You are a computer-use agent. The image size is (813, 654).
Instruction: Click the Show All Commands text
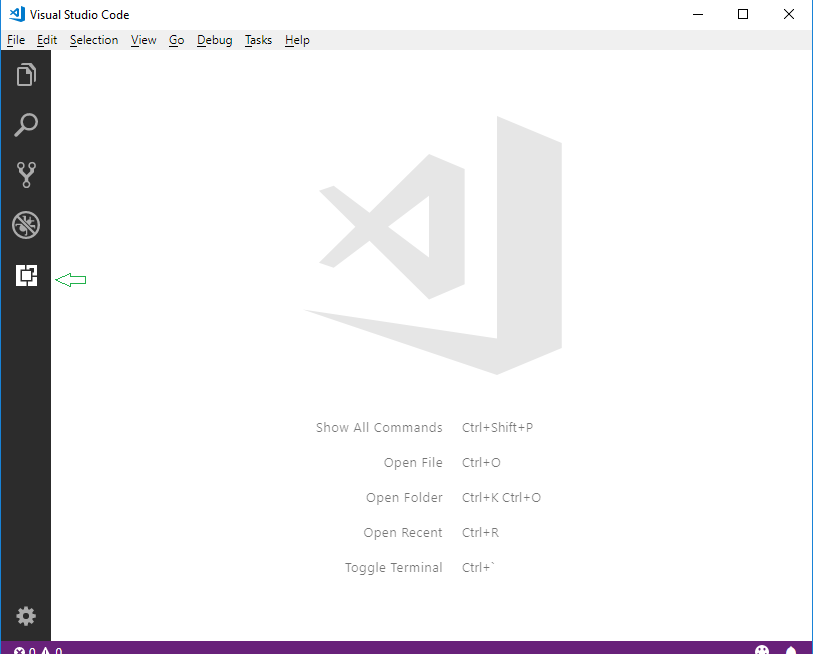pyautogui.click(x=379, y=427)
